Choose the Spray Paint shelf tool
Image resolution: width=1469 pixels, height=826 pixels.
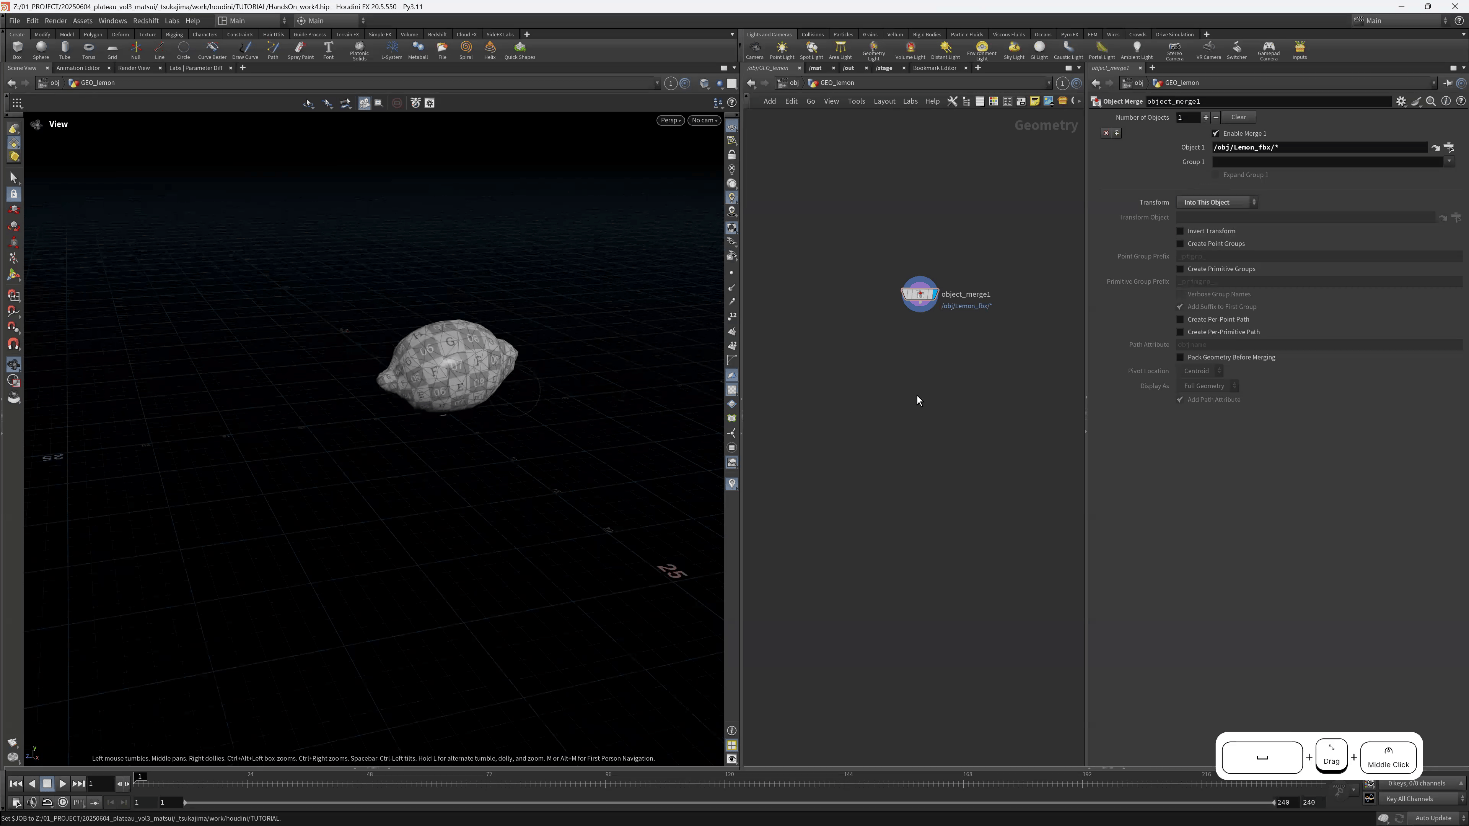click(x=300, y=48)
